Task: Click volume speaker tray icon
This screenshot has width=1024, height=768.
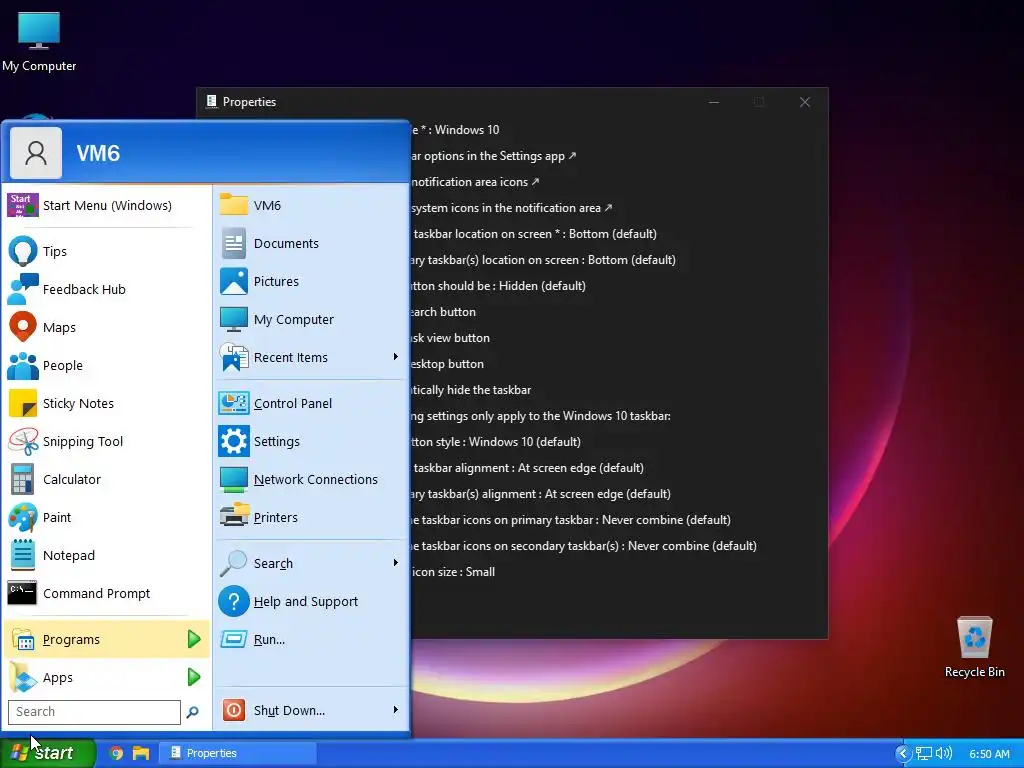Action: click(944, 754)
